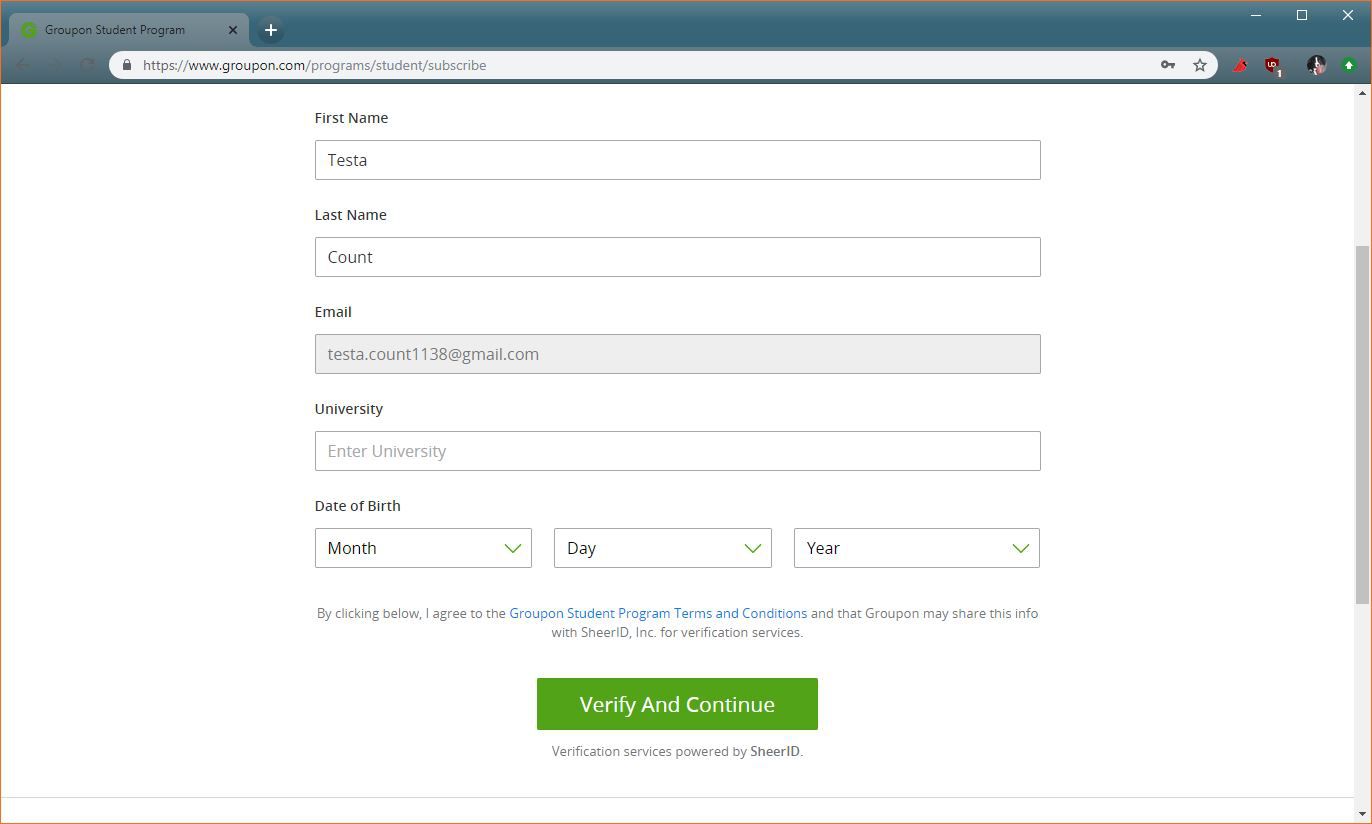Select the Groupon Student Program tab

click(x=128, y=30)
